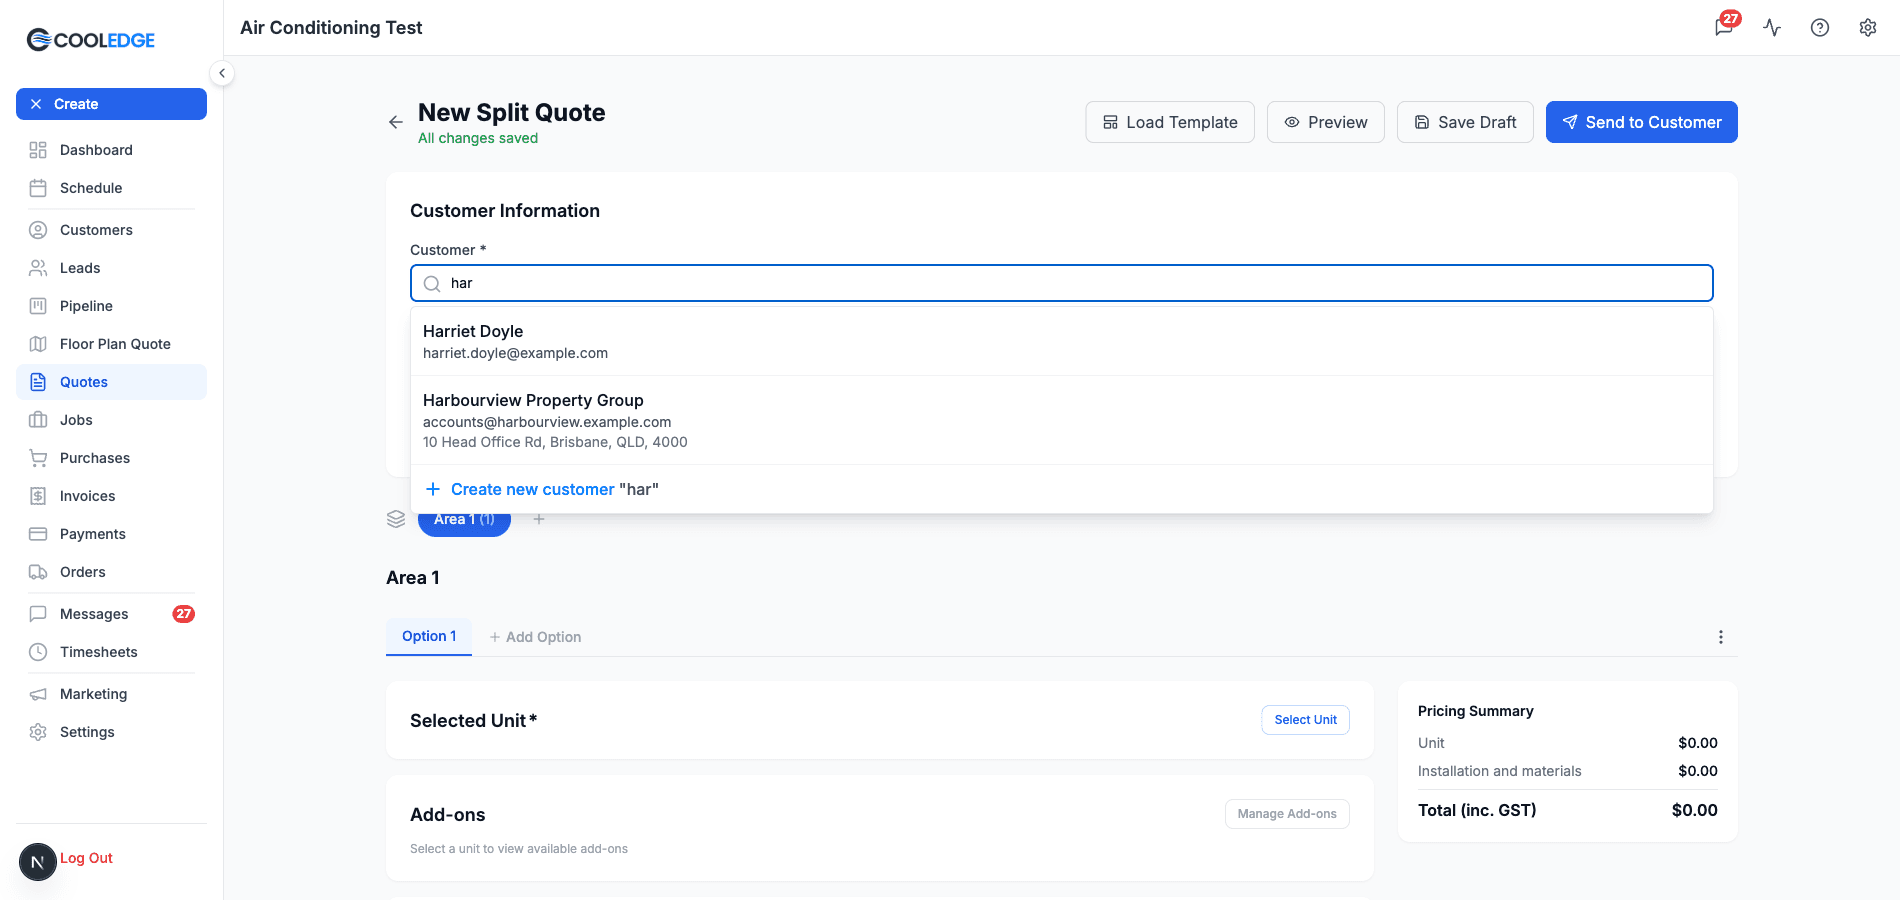The height and width of the screenshot is (900, 1900).
Task: Open the messages icon in top bar
Action: click(x=1724, y=27)
